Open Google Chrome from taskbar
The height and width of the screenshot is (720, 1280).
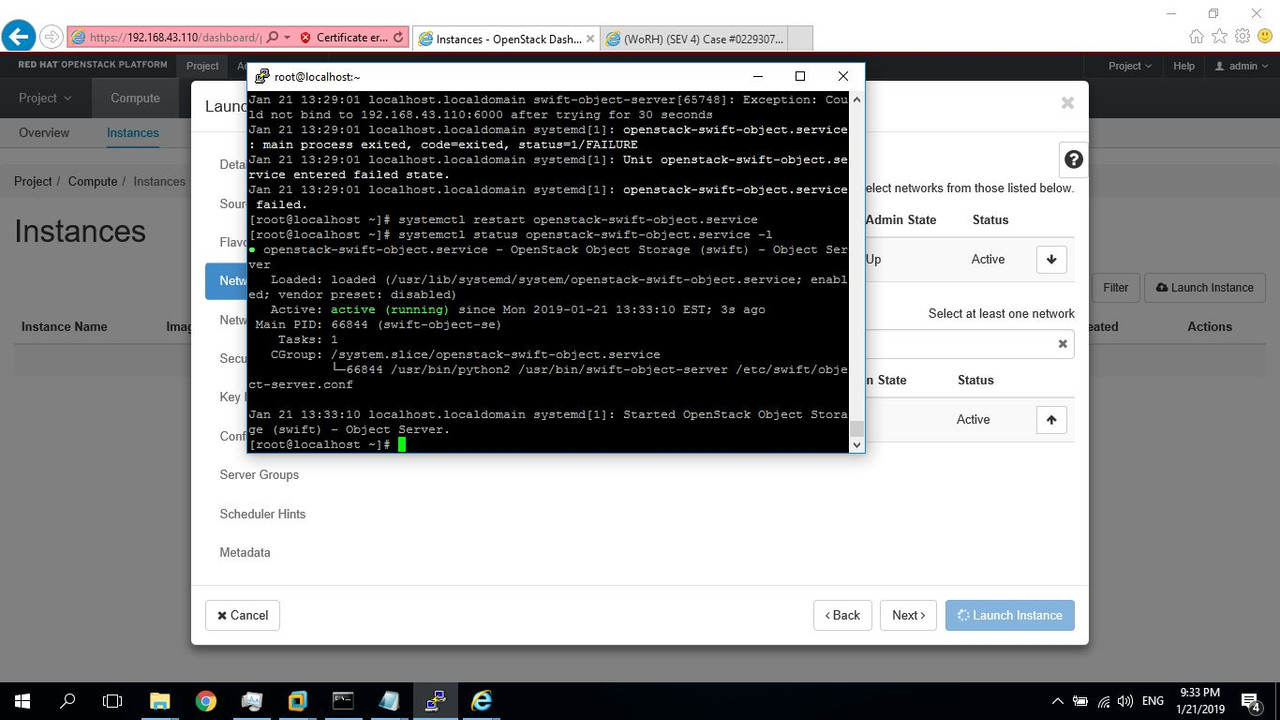(205, 701)
